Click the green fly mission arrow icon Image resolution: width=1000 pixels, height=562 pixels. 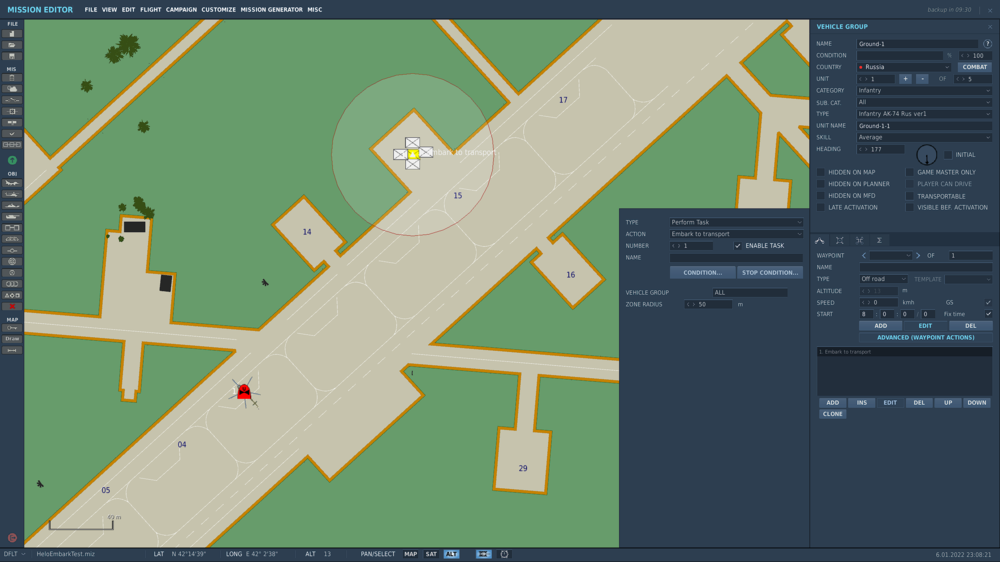tap(12, 161)
